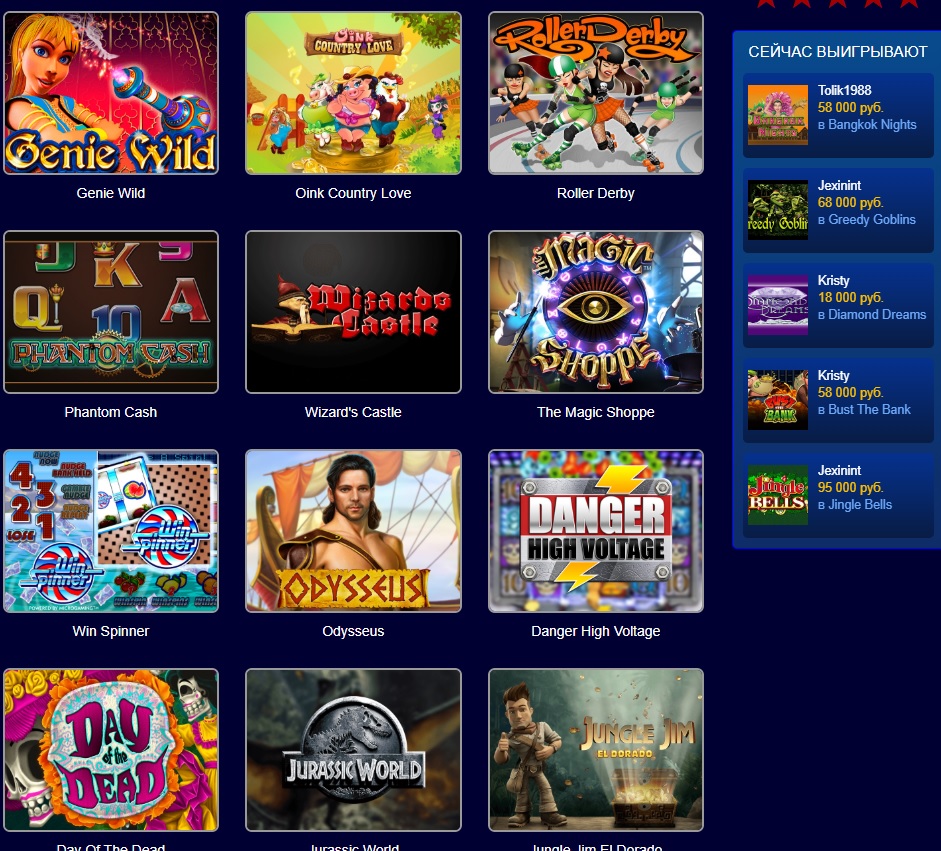Launch the Win Spinner game thumbnail

click(x=111, y=531)
